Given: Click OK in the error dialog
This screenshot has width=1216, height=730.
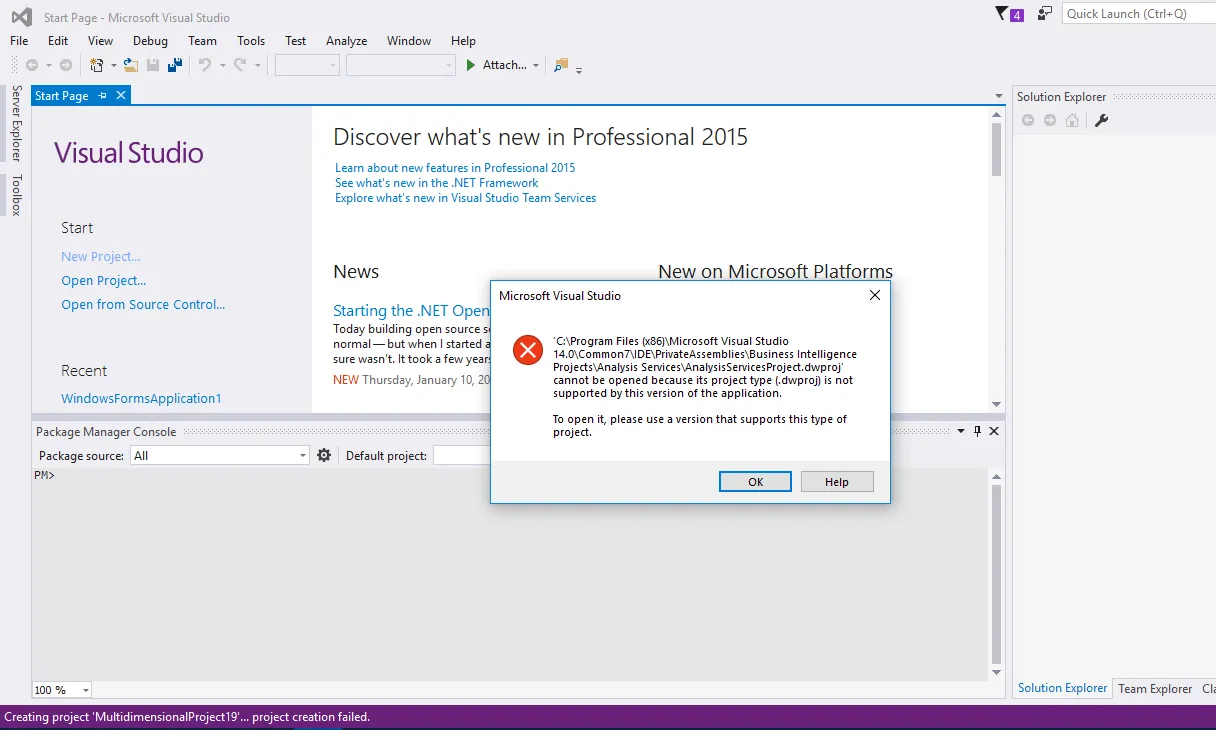Looking at the screenshot, I should tap(756, 482).
